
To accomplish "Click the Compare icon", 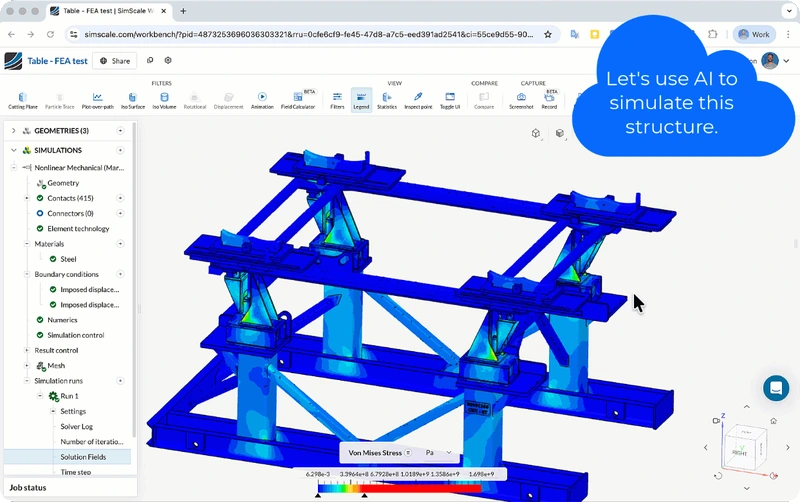I will click(484, 100).
